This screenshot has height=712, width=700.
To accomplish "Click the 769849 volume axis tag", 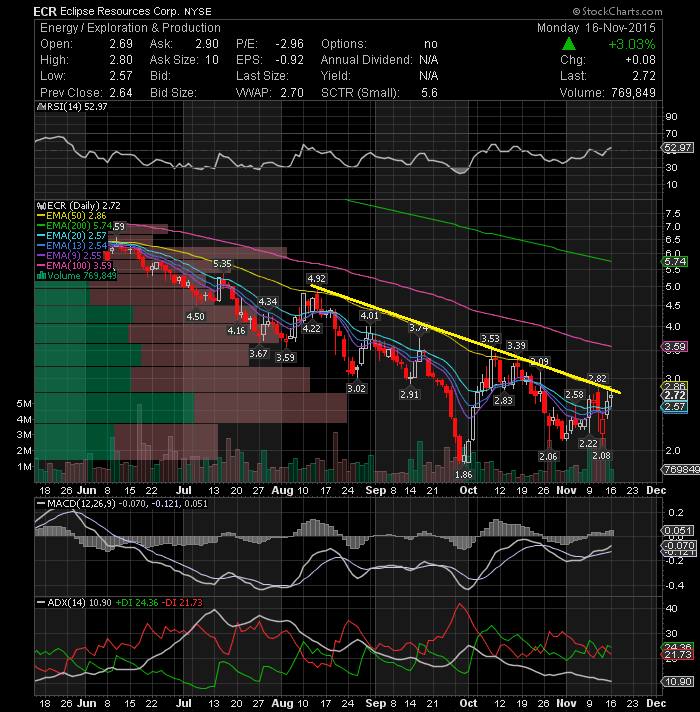I will (681, 470).
